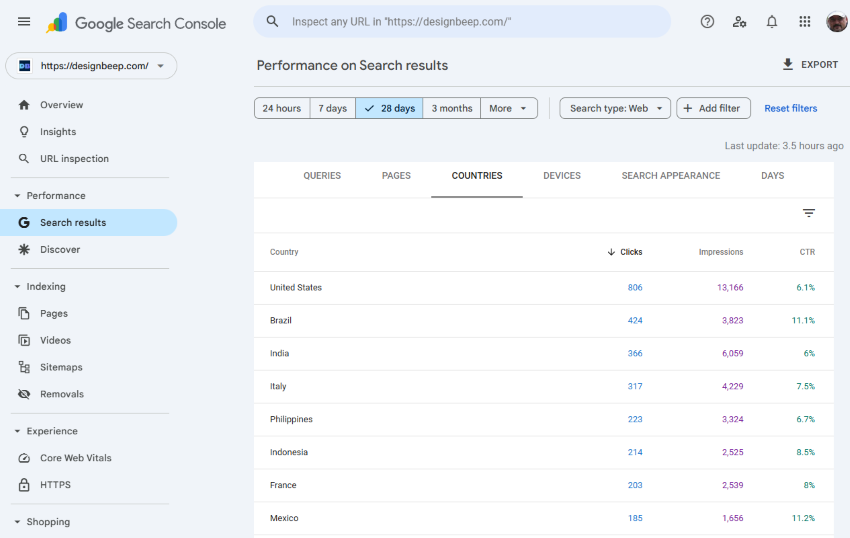
Task: Click the Help question mark icon
Action: click(707, 22)
